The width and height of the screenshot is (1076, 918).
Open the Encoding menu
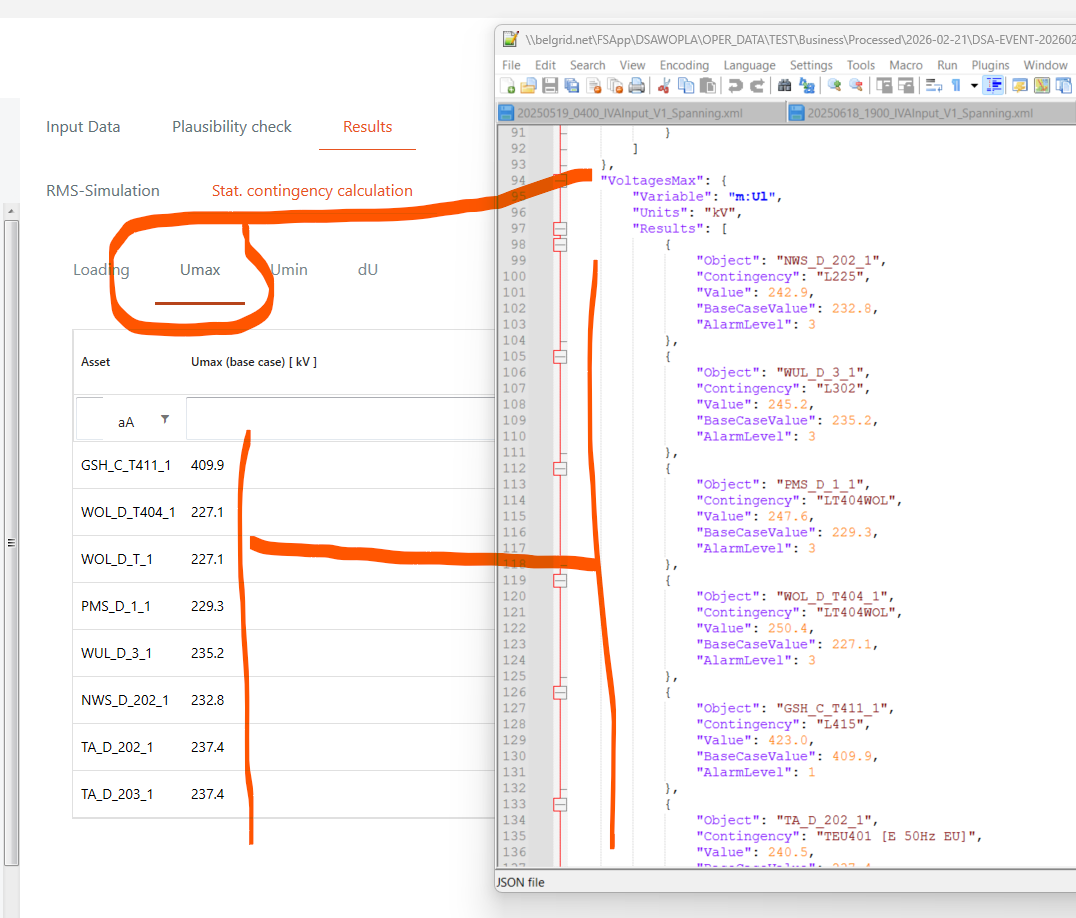(x=684, y=65)
